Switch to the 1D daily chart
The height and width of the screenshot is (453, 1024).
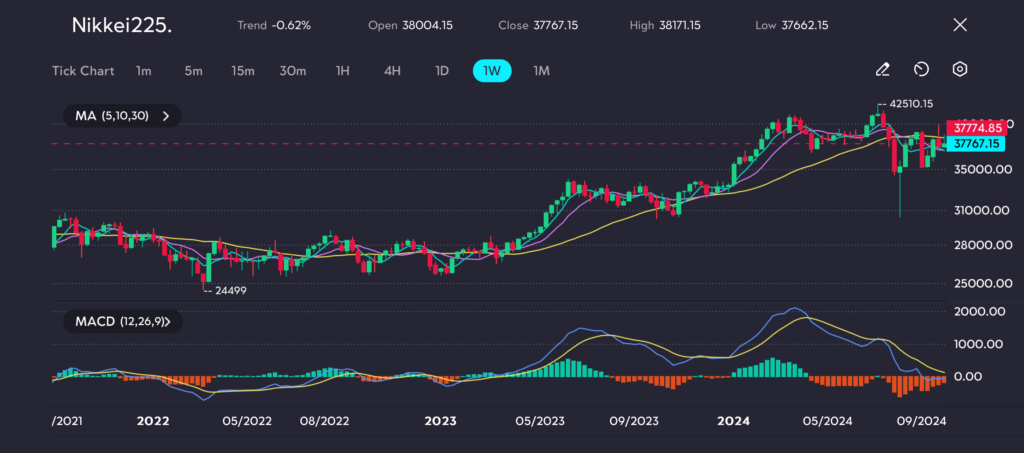coord(442,71)
